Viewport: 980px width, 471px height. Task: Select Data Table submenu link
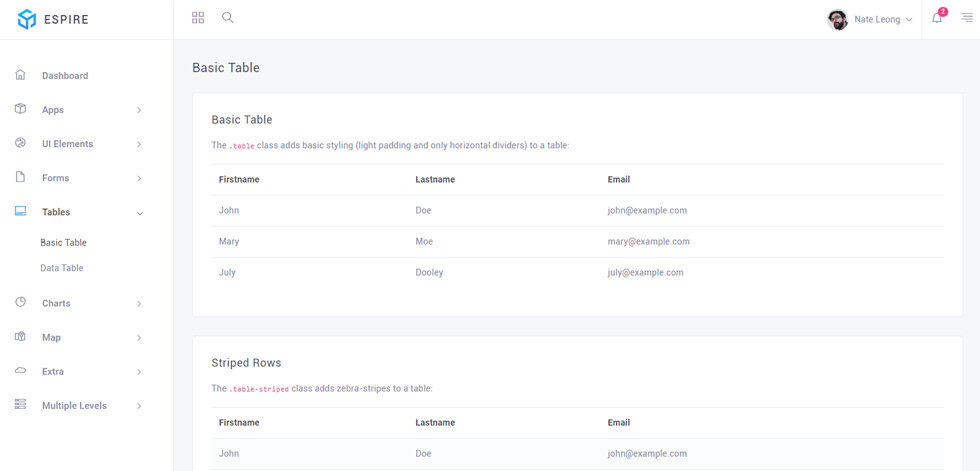tap(62, 267)
